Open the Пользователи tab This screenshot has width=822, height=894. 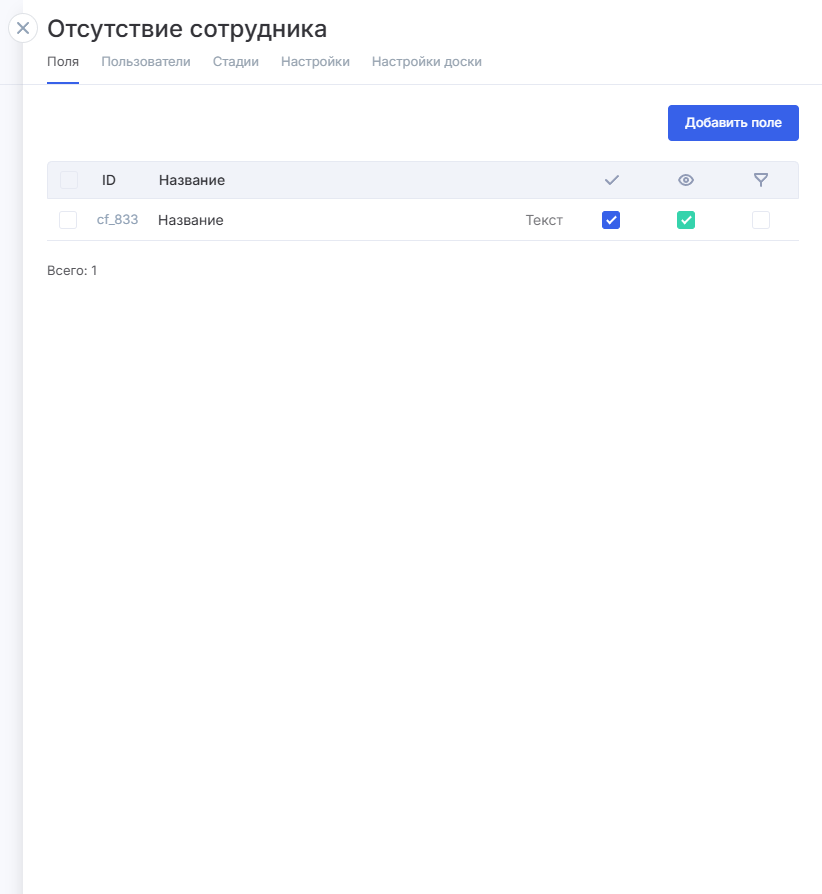[x=146, y=62]
